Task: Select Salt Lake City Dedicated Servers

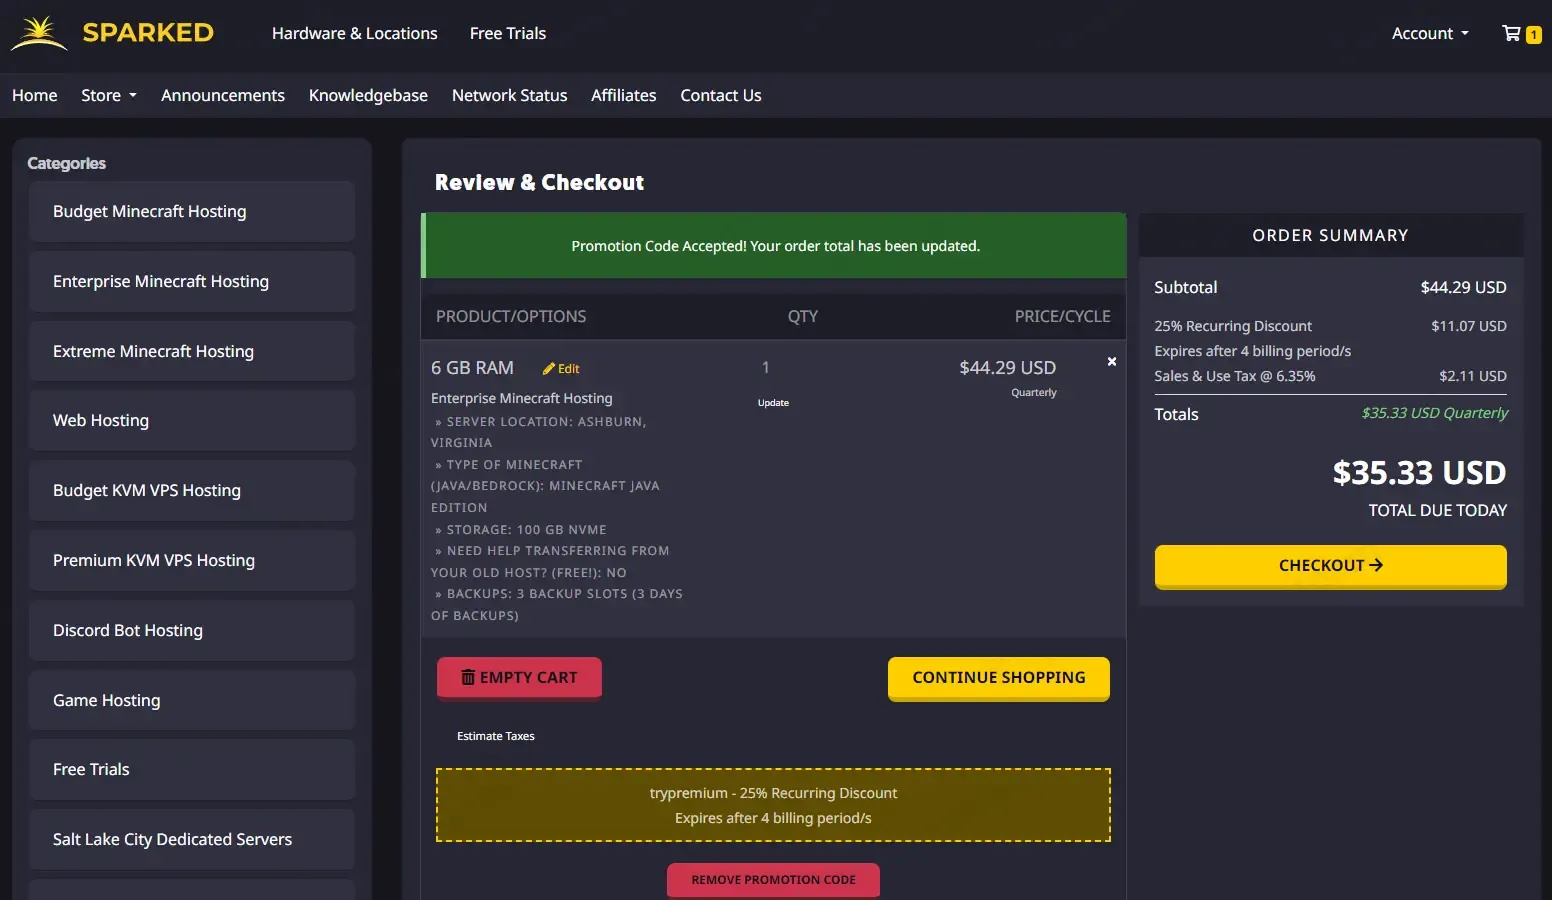Action: pos(192,839)
